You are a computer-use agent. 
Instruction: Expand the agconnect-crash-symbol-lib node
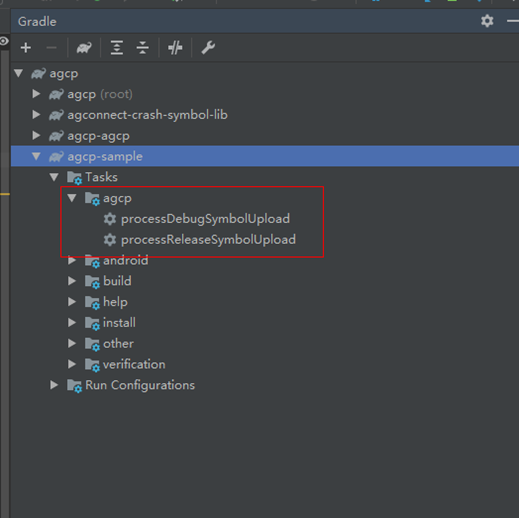36,115
